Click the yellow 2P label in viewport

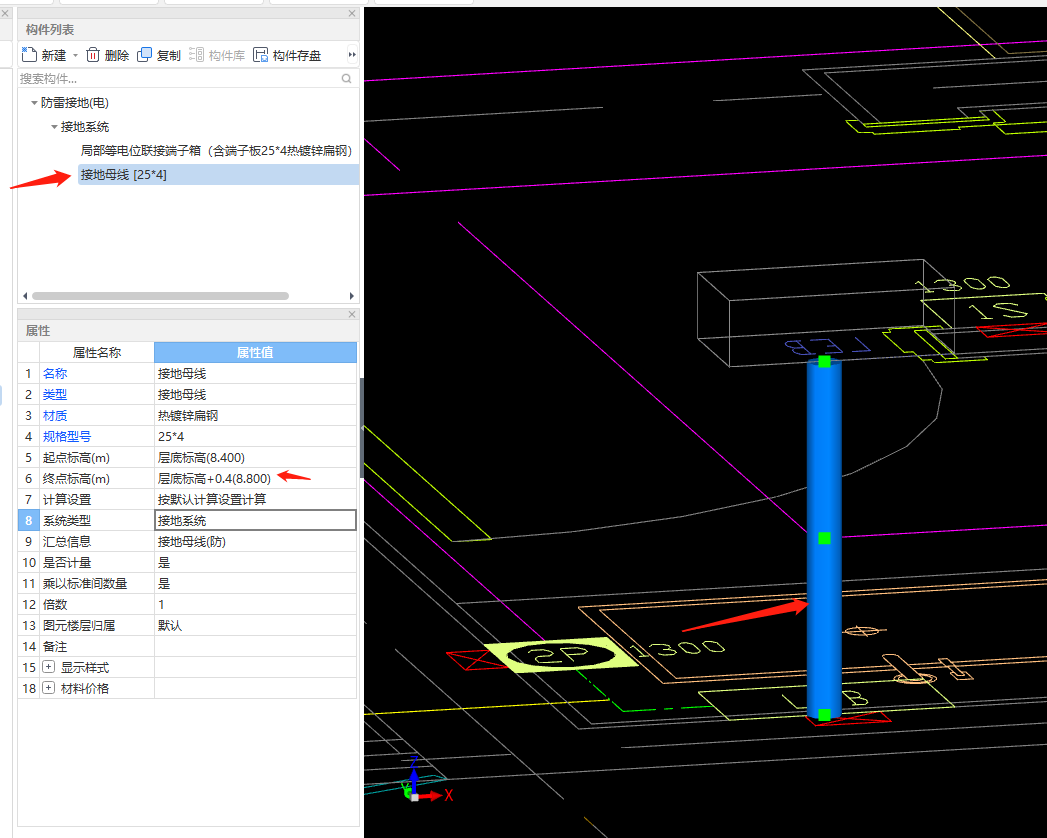[561, 656]
